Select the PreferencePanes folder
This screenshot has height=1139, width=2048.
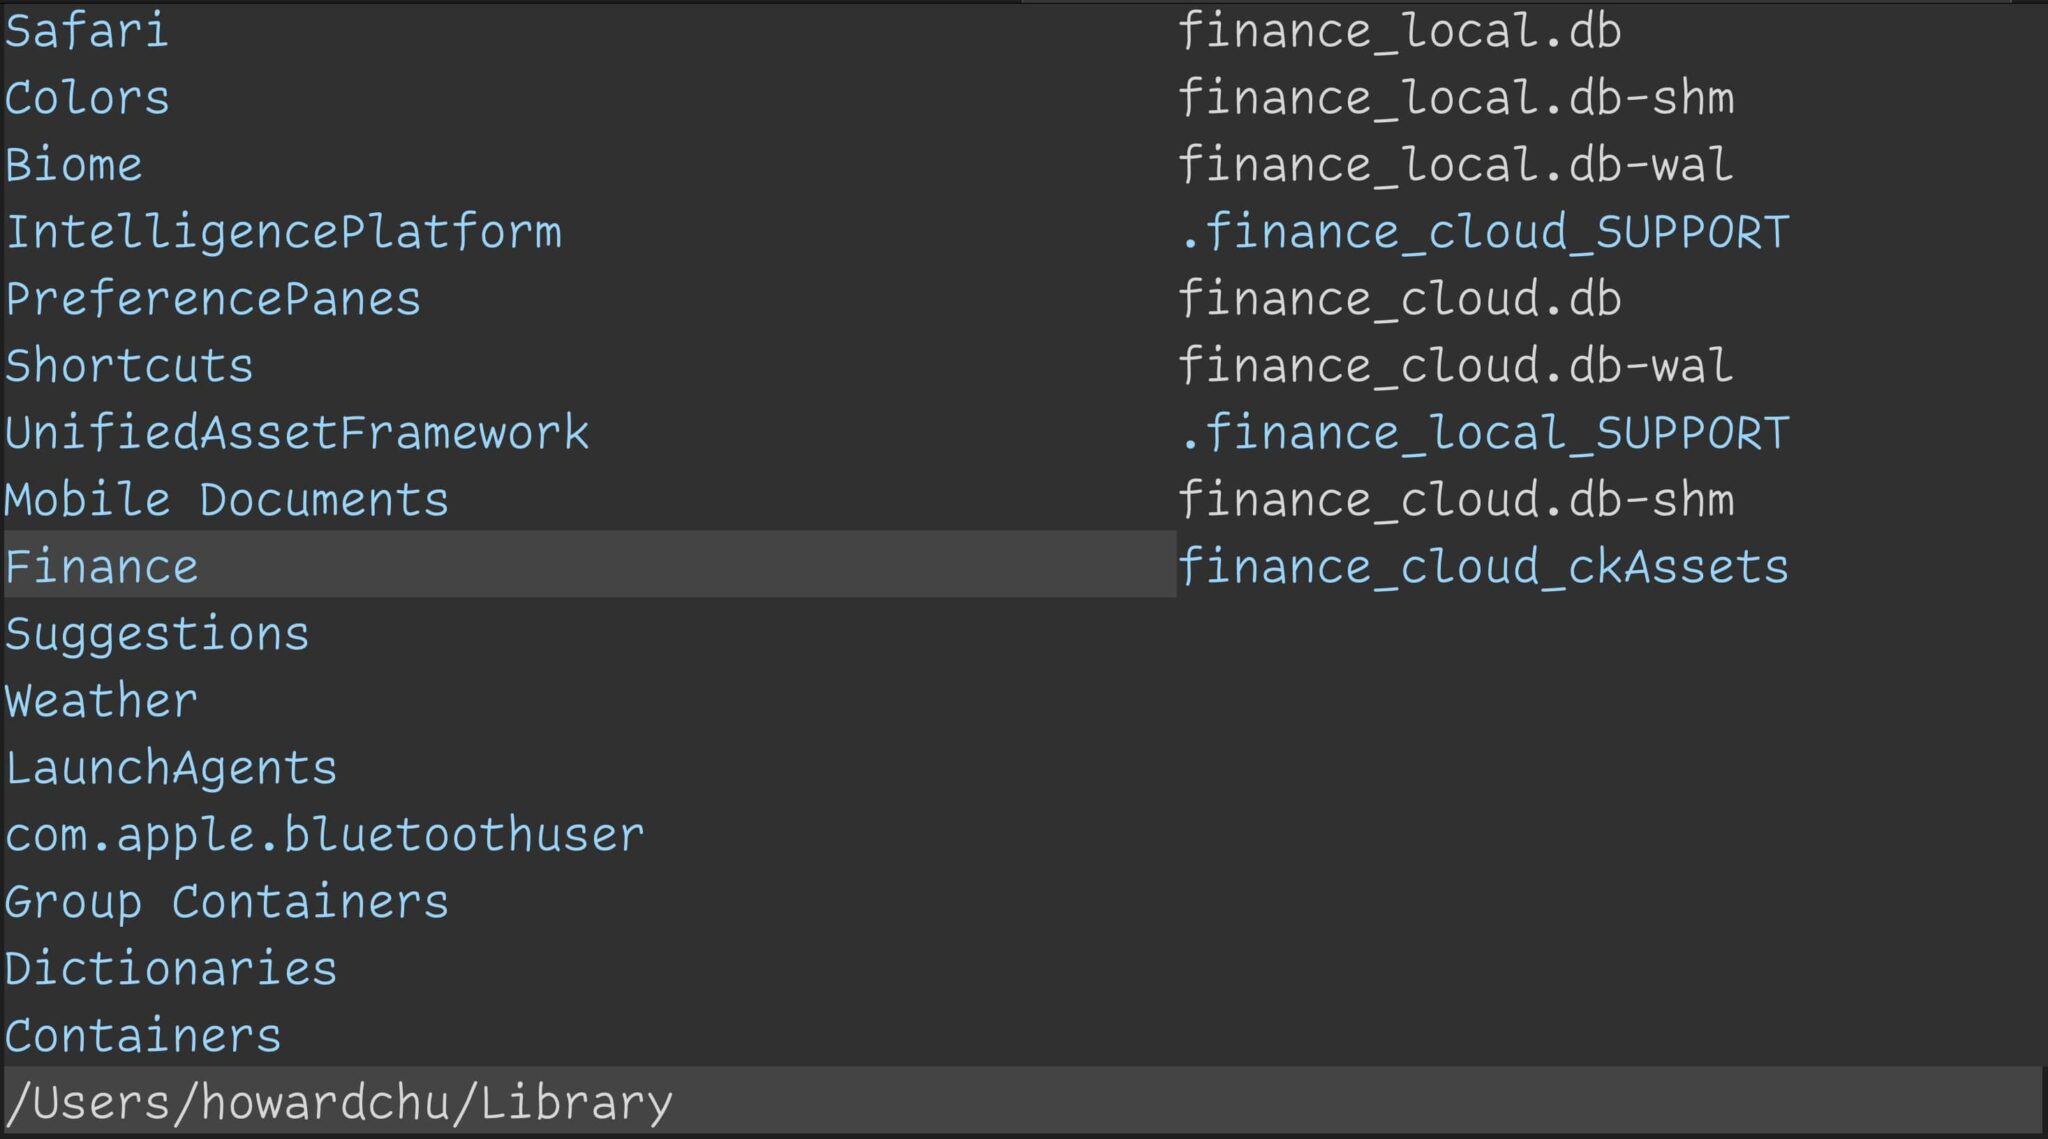pyautogui.click(x=213, y=299)
